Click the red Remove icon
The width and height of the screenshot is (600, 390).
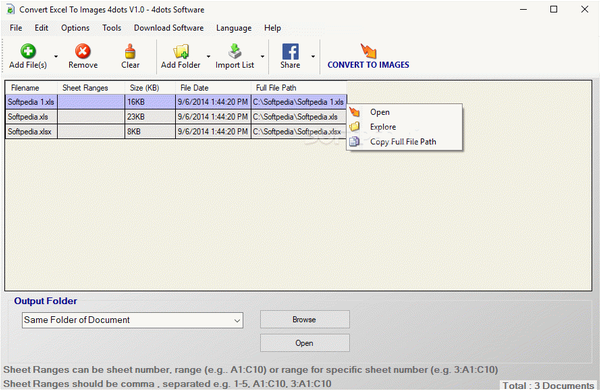(x=83, y=51)
